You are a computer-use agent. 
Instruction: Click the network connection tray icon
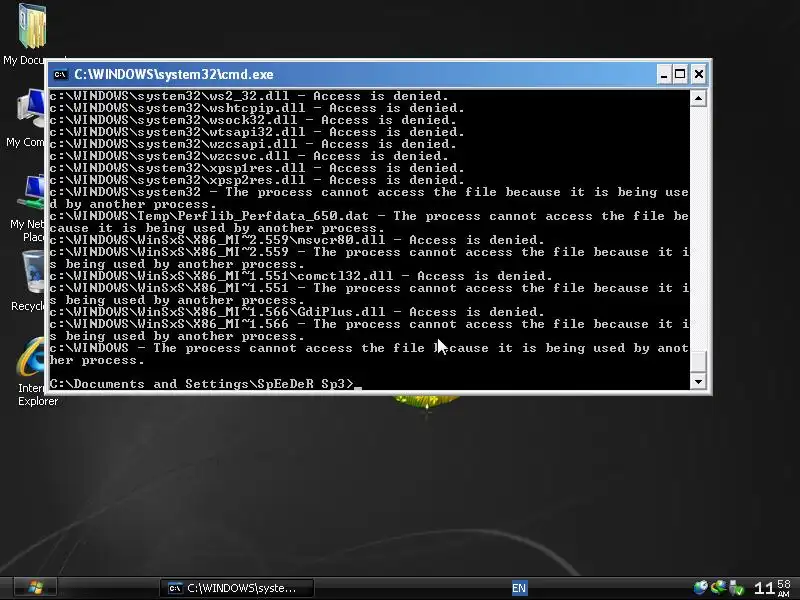[x=718, y=587]
